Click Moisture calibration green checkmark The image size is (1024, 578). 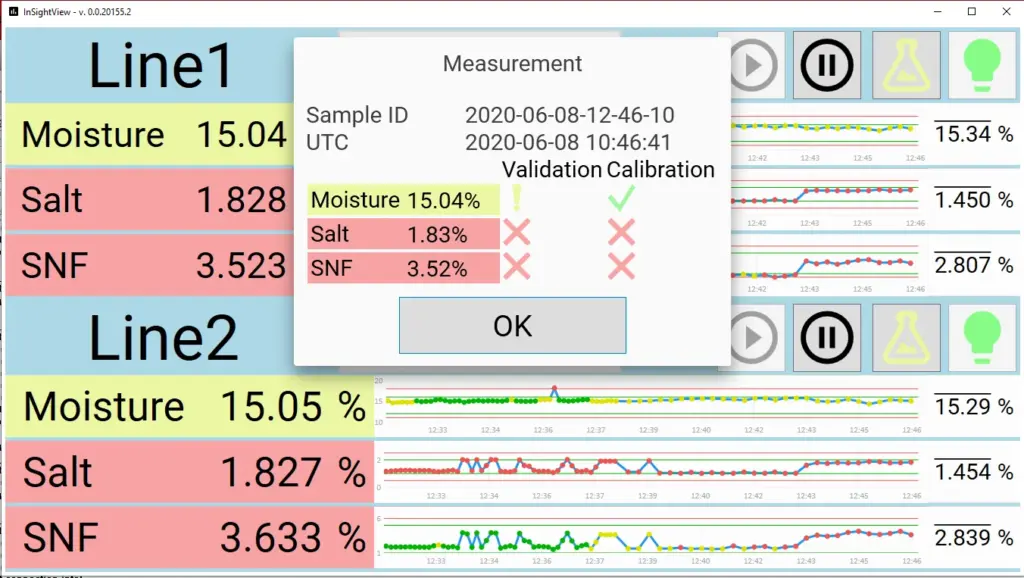[x=621, y=198]
